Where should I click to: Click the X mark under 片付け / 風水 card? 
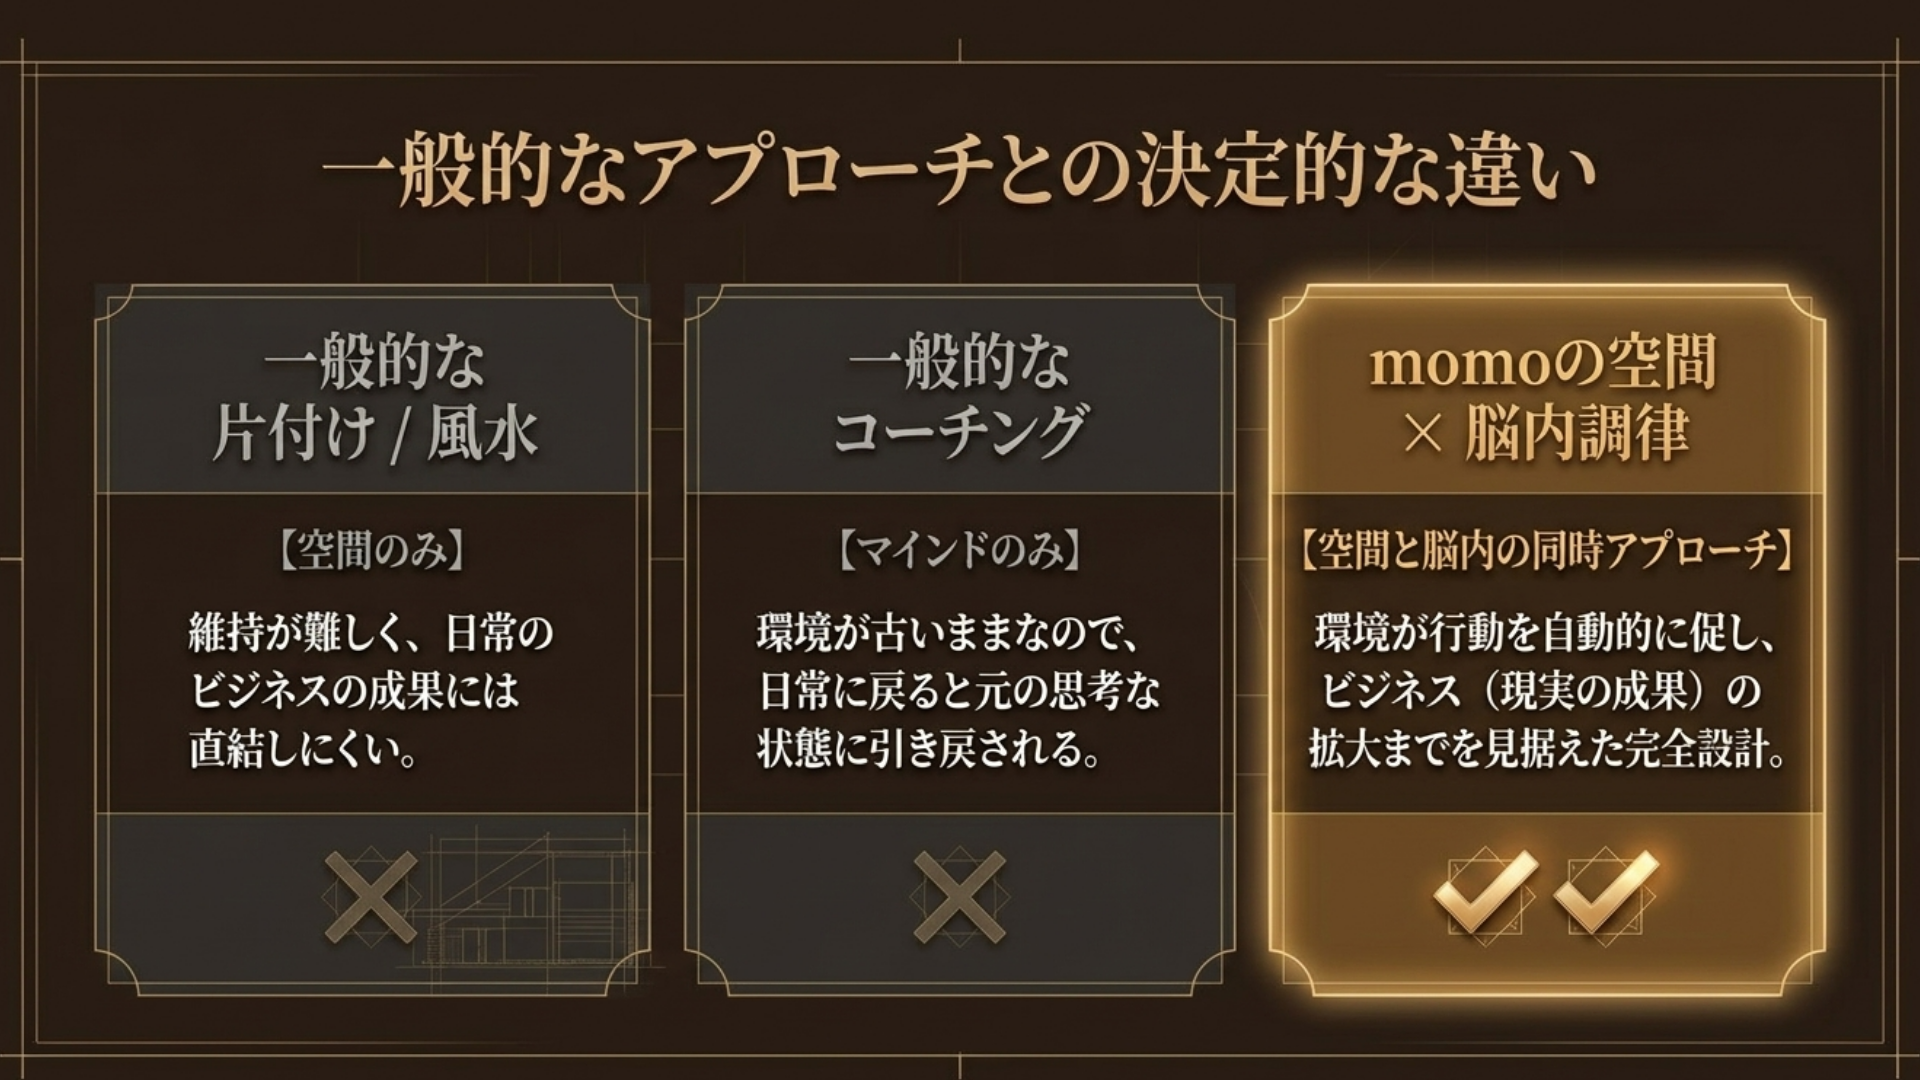click(x=371, y=896)
